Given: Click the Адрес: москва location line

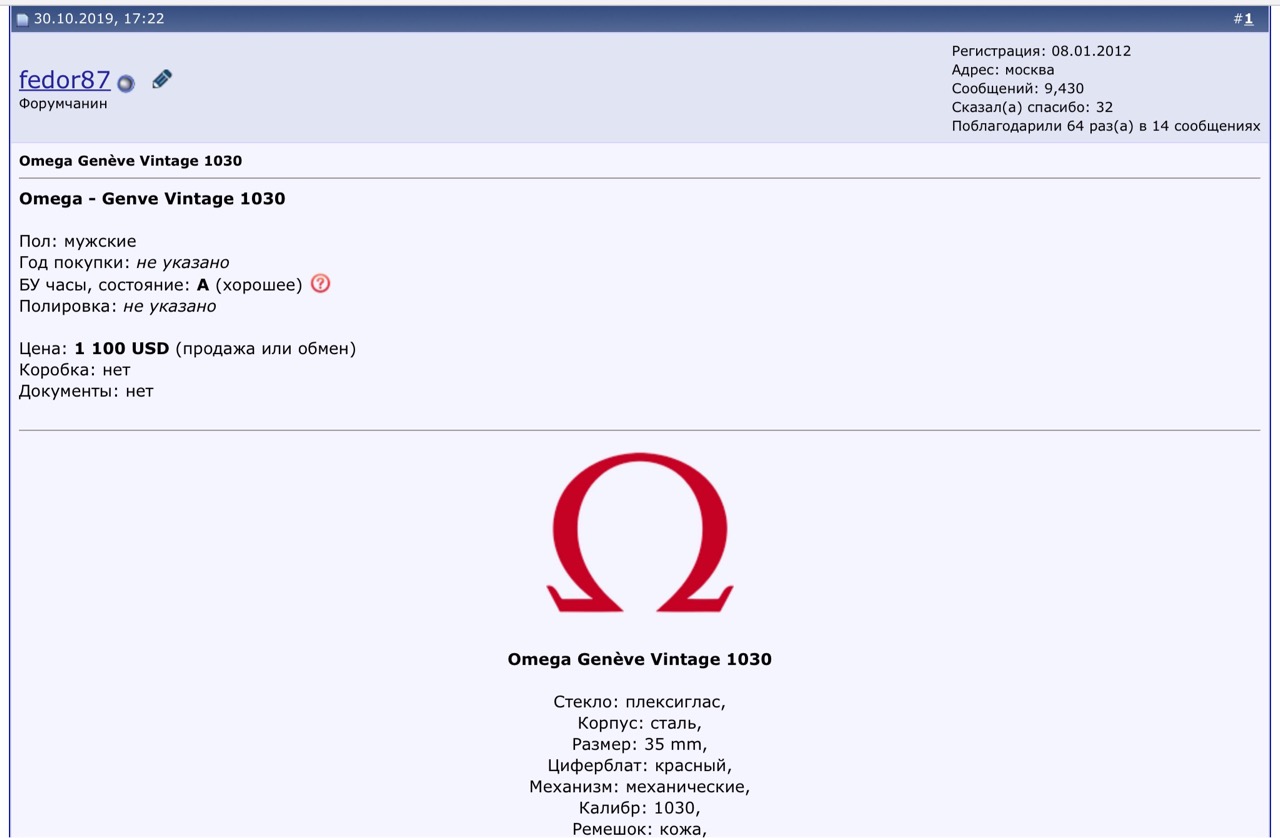Looking at the screenshot, I should 1002,70.
